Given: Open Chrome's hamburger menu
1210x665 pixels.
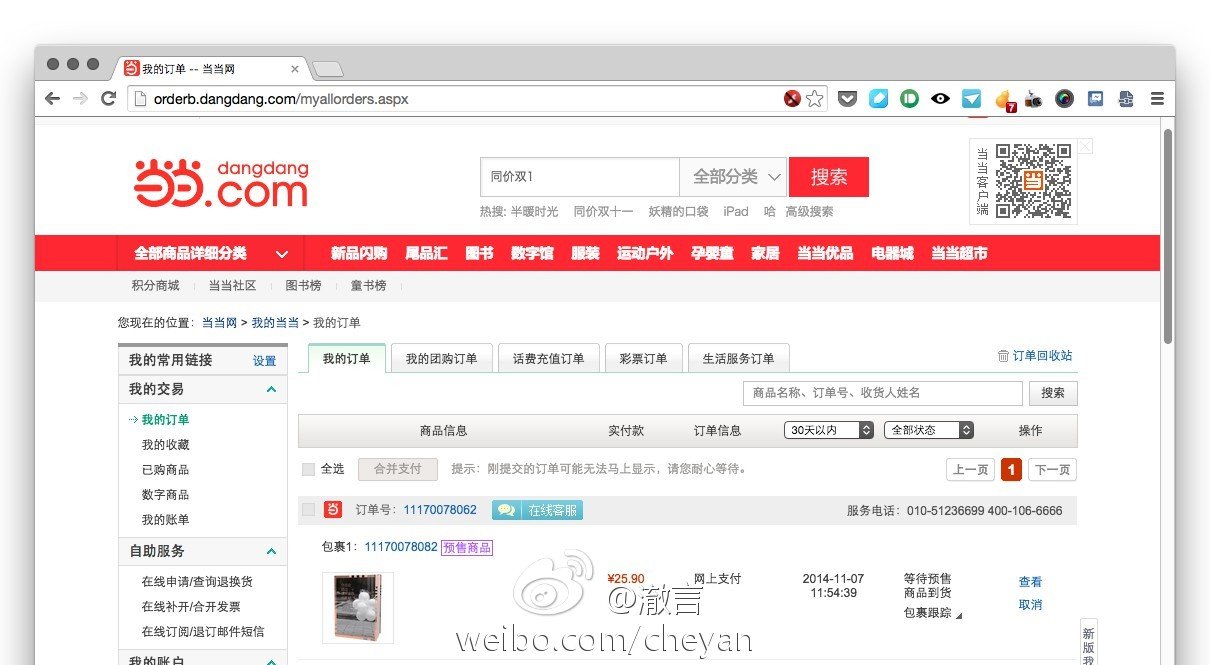Looking at the screenshot, I should [1157, 98].
